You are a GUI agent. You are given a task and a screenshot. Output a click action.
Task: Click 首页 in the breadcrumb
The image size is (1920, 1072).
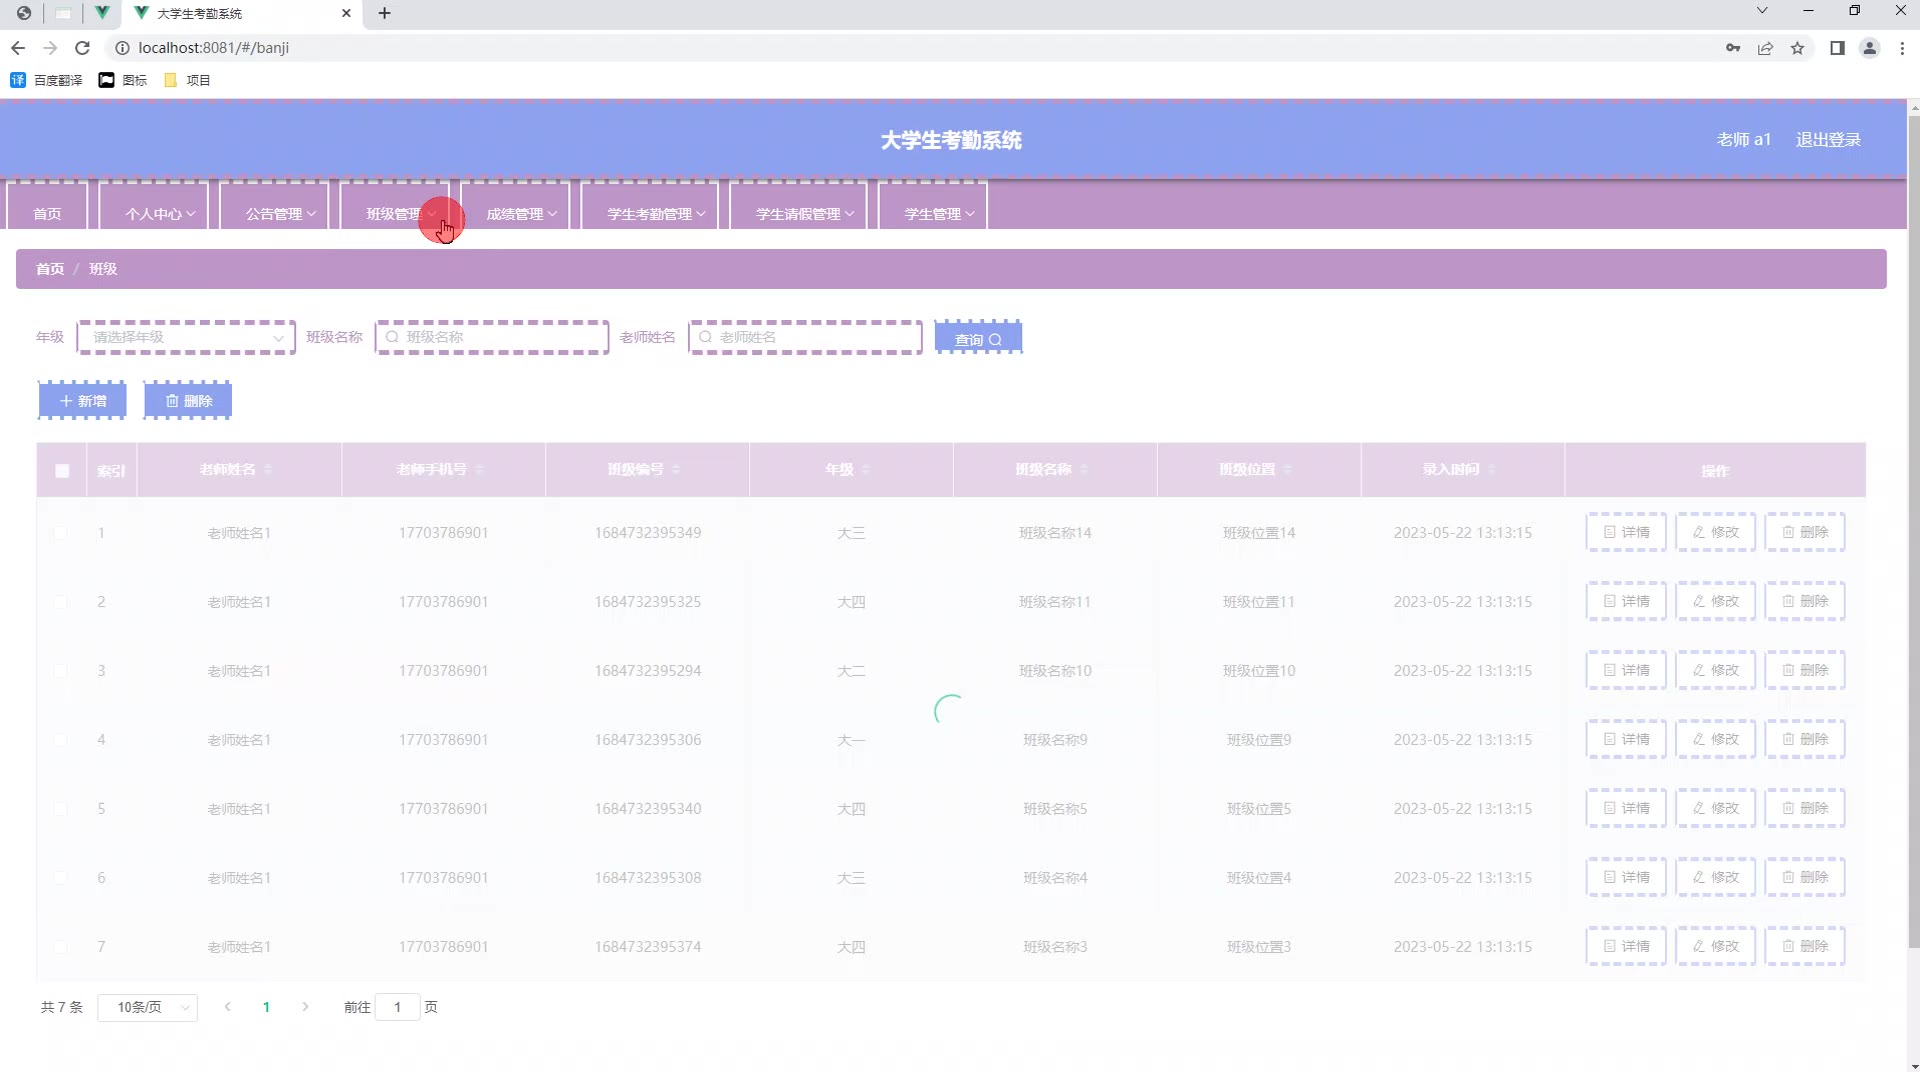[x=50, y=269]
